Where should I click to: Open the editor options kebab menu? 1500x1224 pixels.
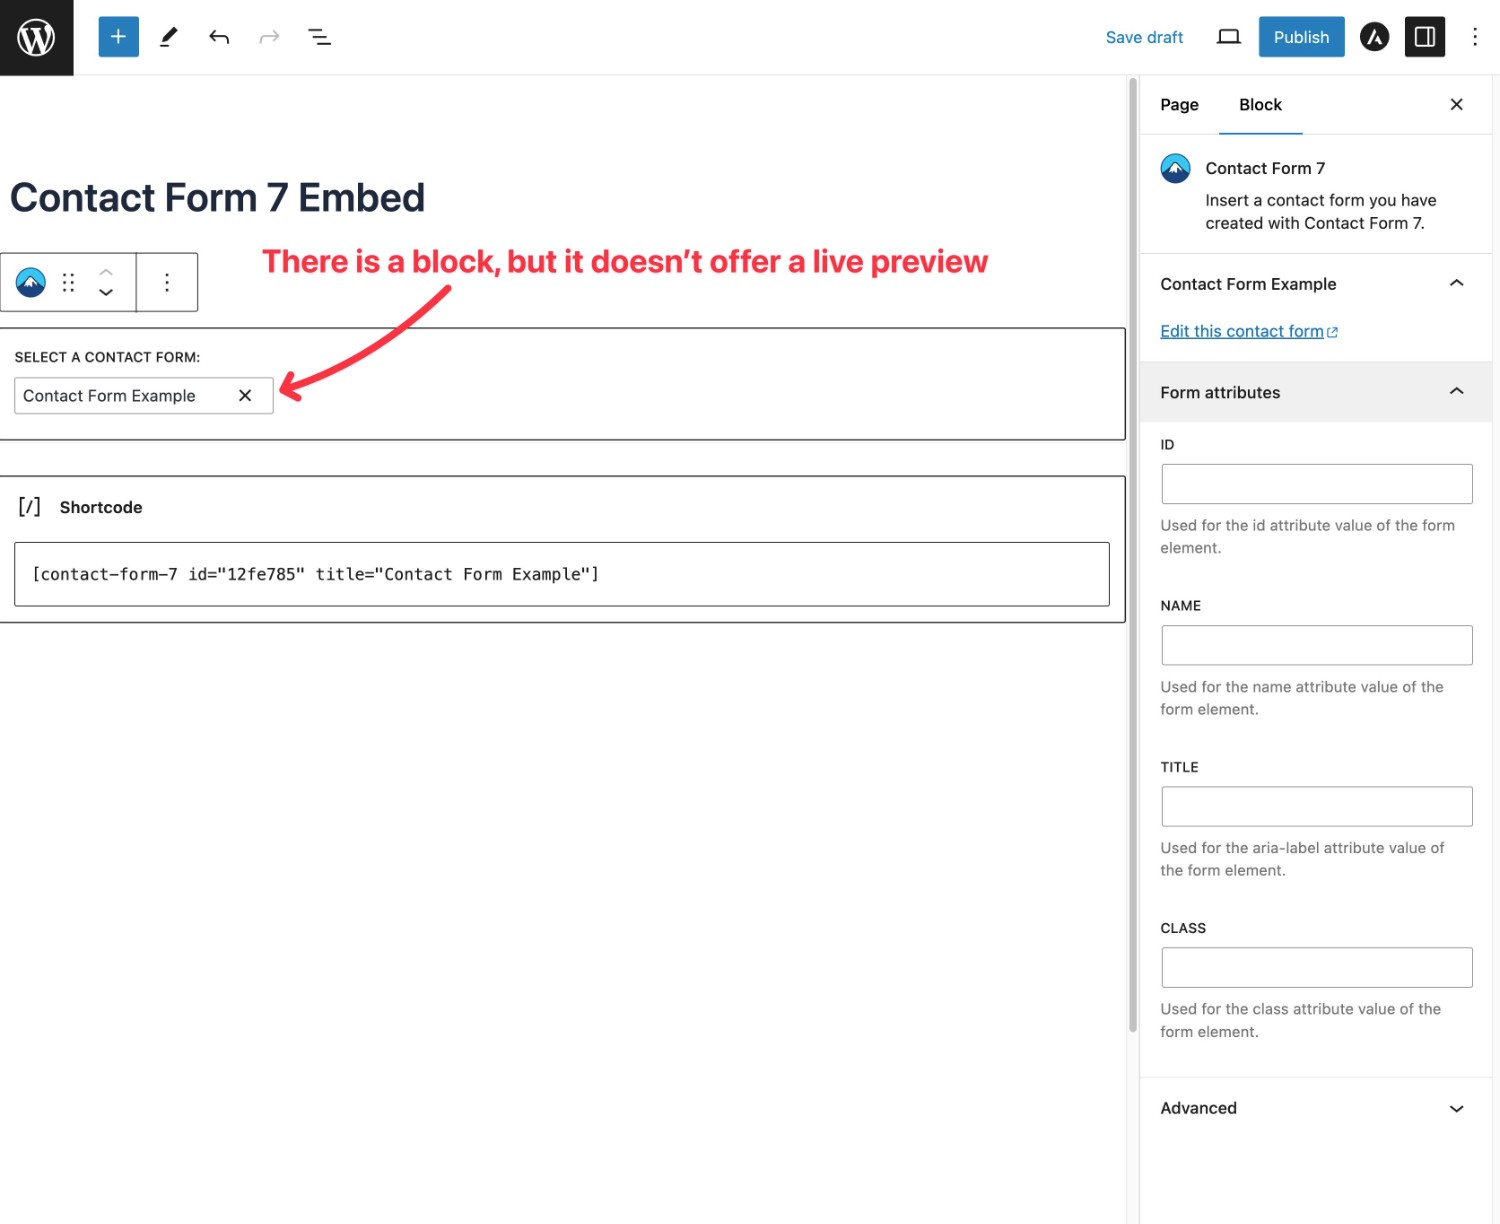coord(1474,37)
